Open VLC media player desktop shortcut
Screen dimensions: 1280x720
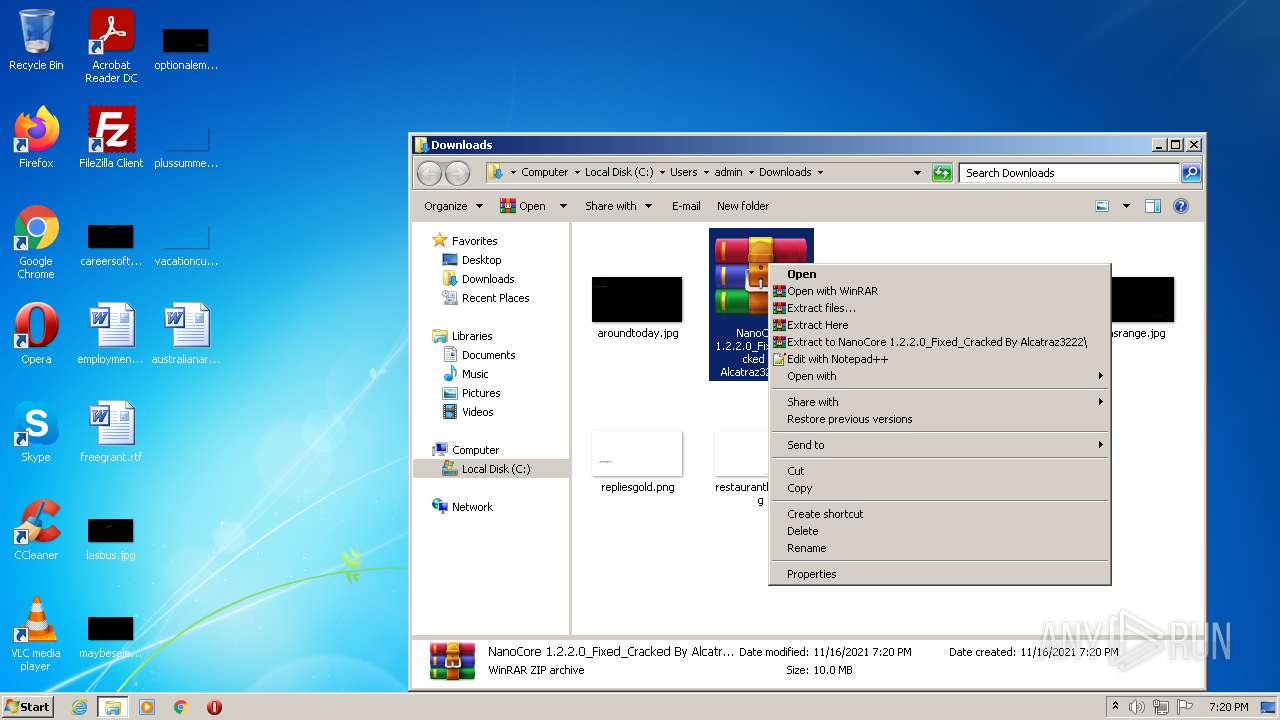pos(36,634)
